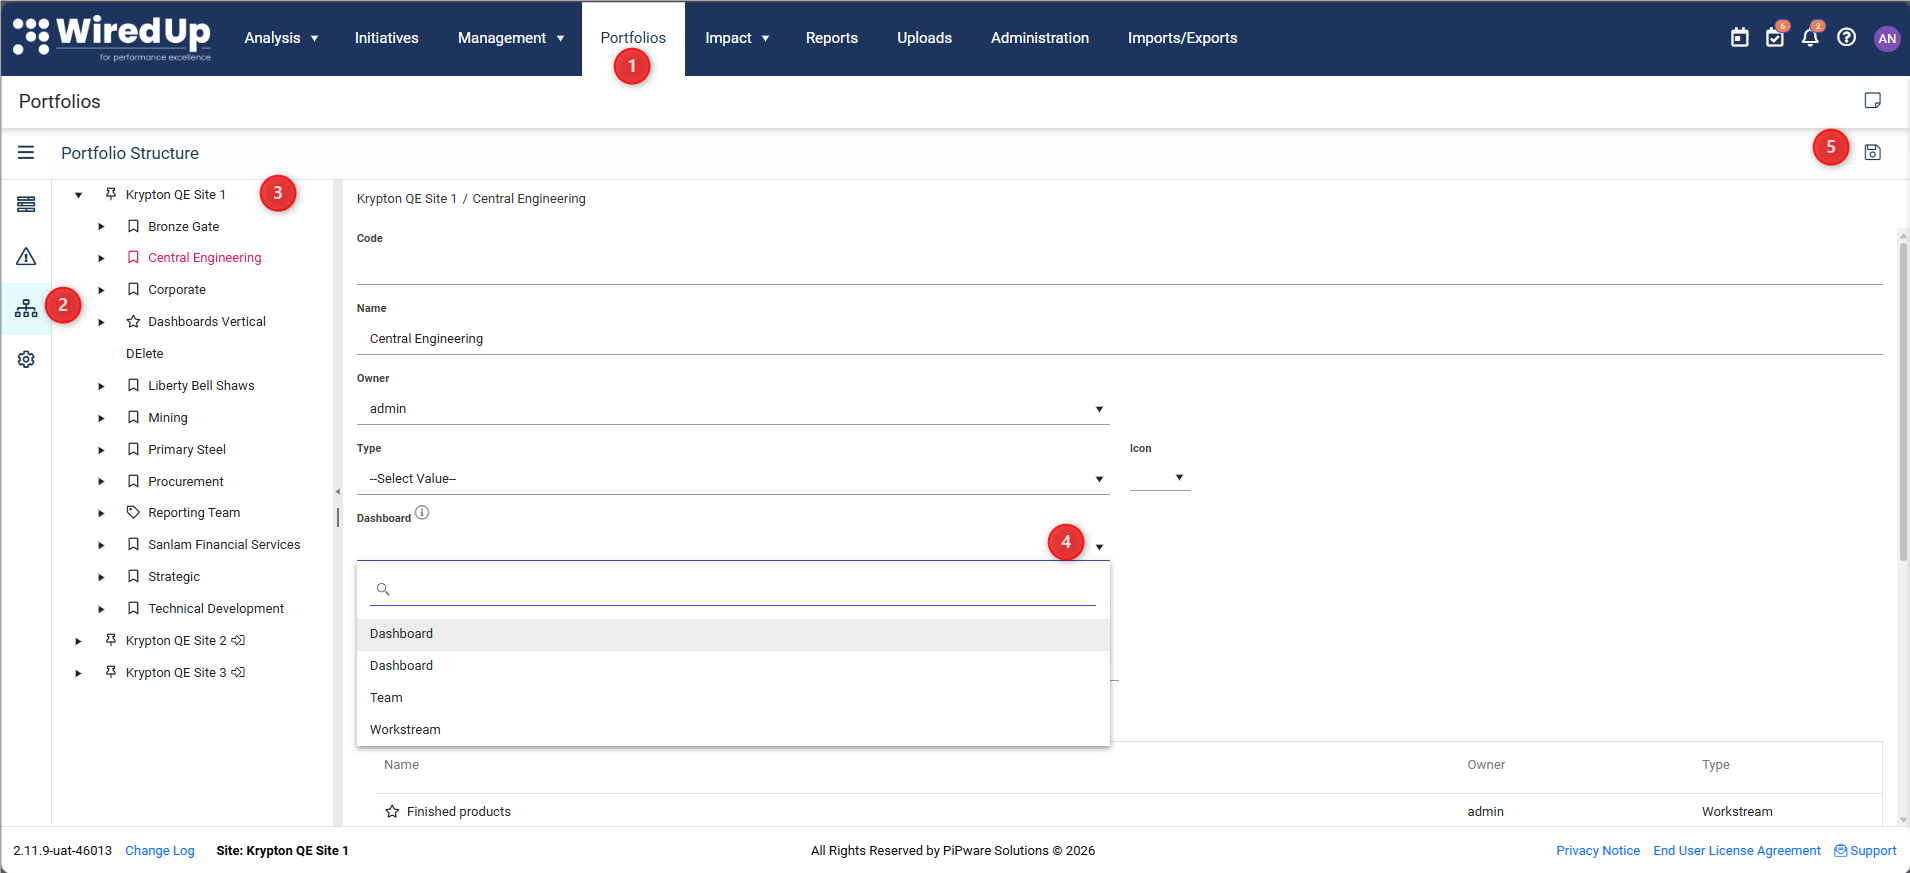Go to the Initiatives tab

[386, 38]
